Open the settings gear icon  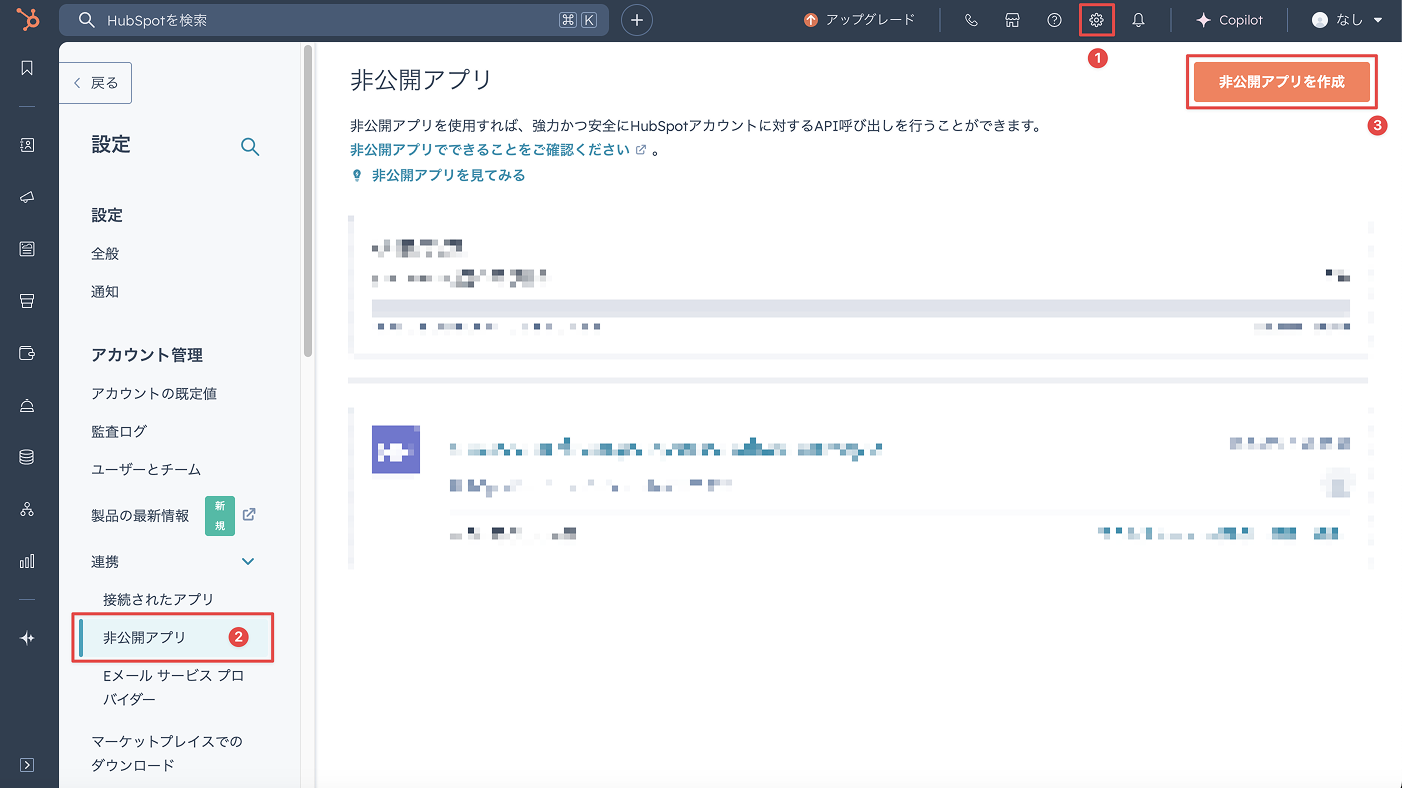(1096, 20)
